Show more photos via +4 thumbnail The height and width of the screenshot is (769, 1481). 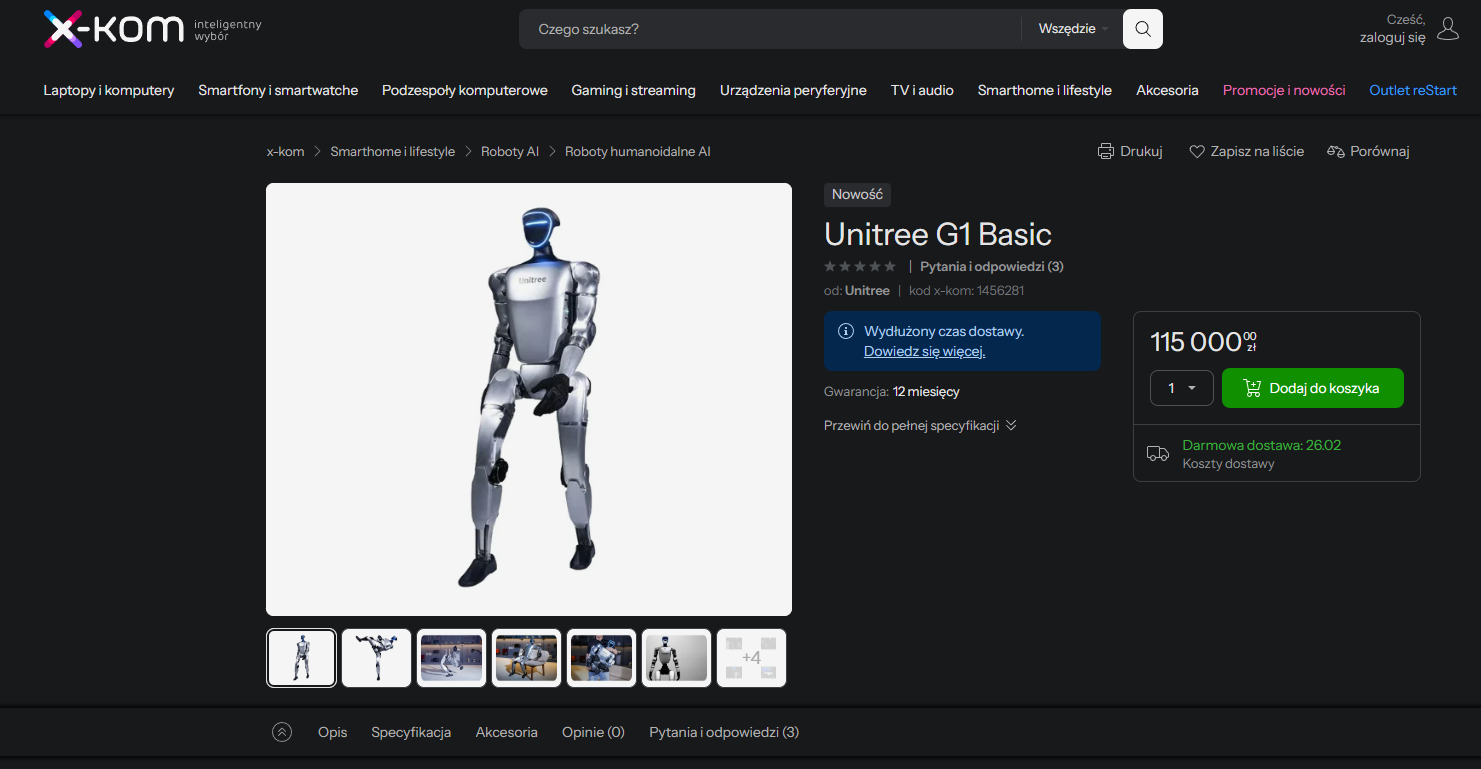[x=751, y=658]
